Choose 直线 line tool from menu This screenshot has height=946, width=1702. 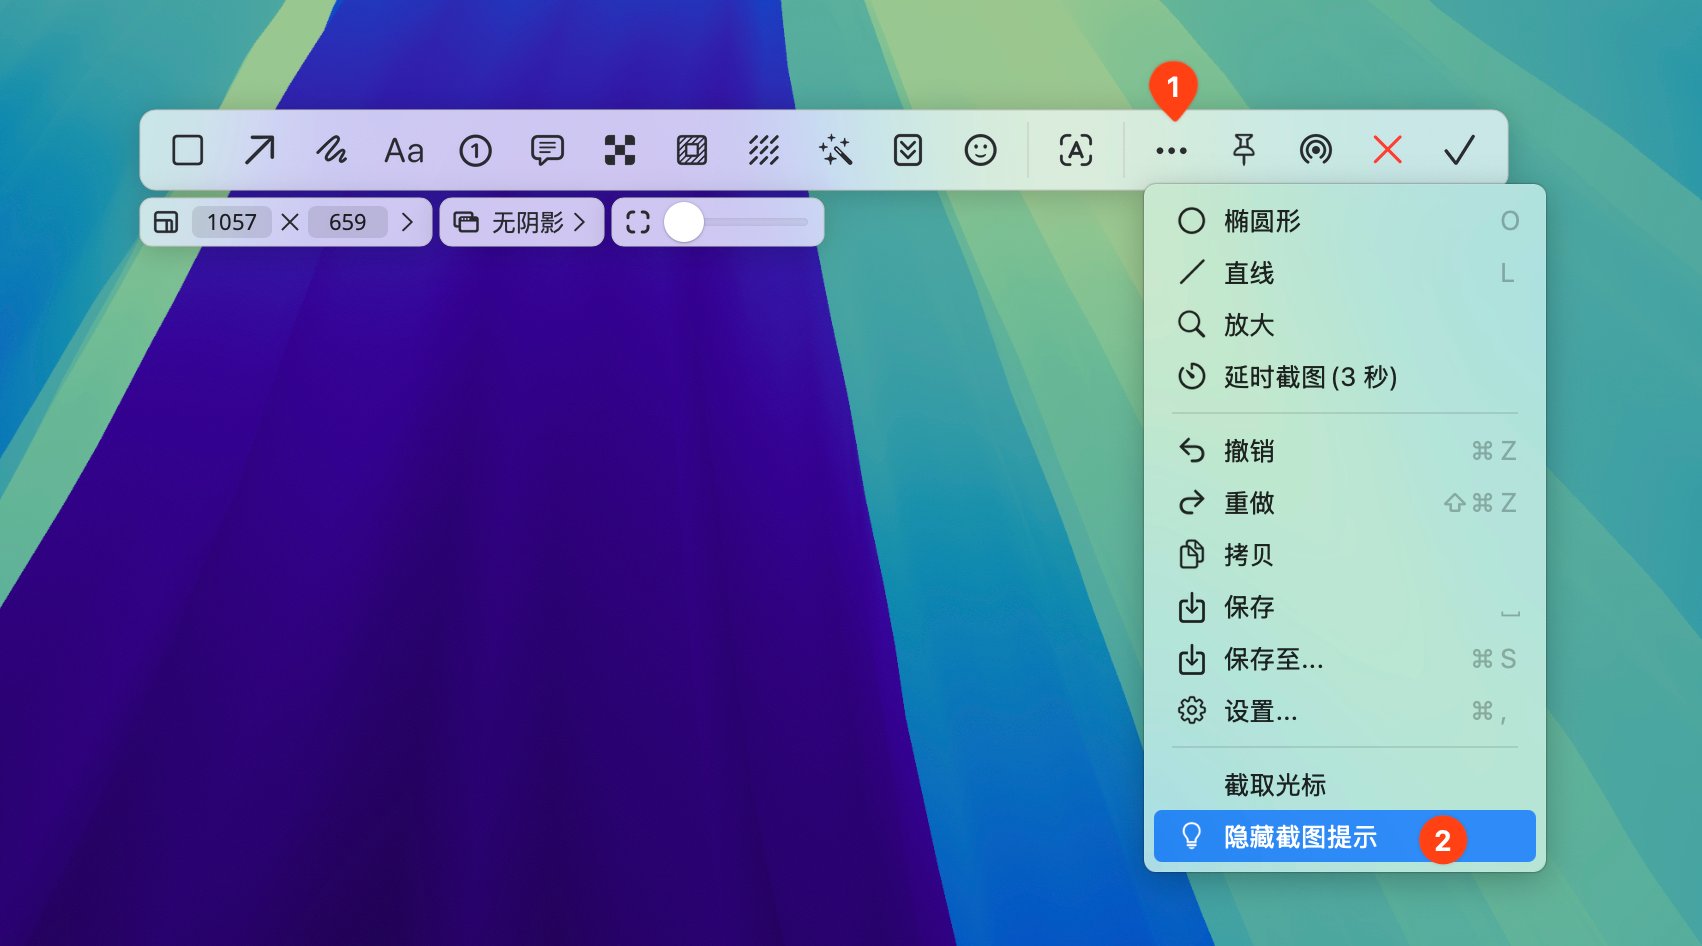click(x=1345, y=273)
